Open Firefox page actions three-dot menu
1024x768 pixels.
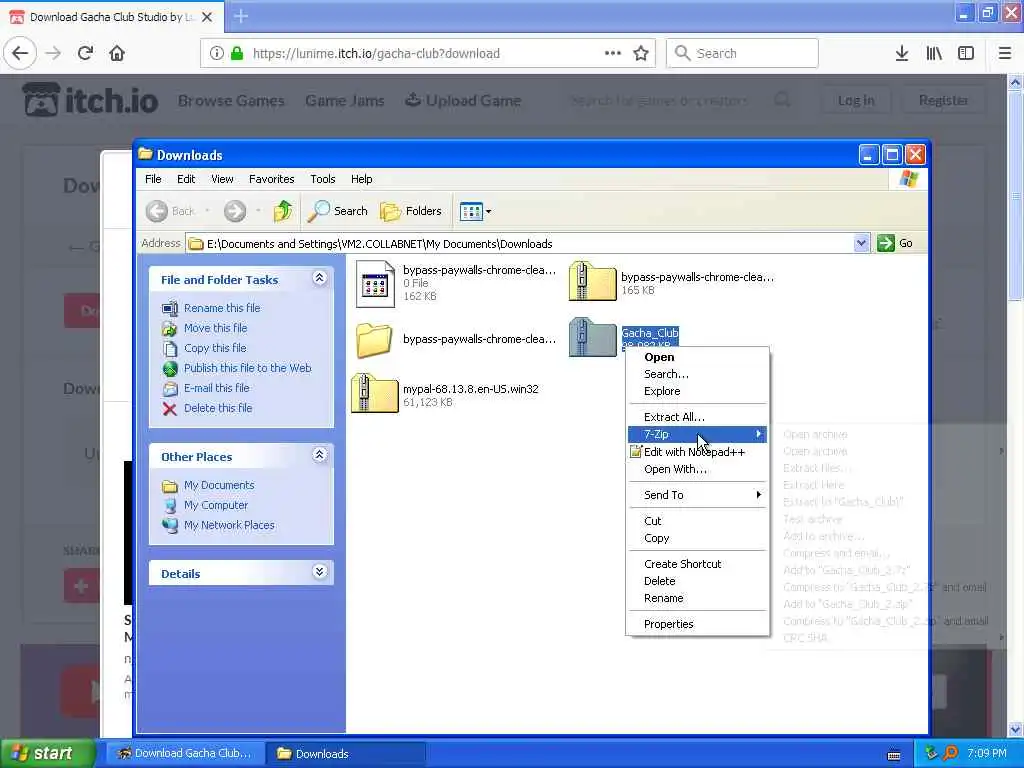tap(613, 53)
